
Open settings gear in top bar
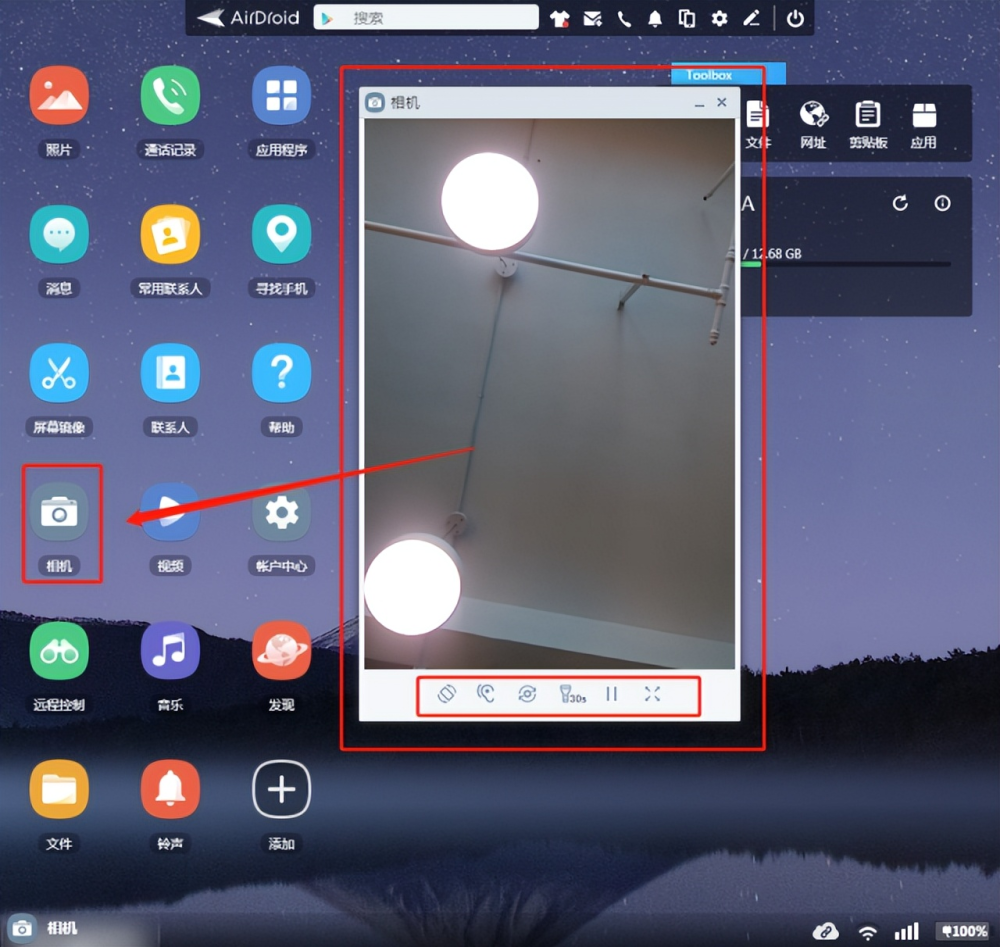coord(719,18)
